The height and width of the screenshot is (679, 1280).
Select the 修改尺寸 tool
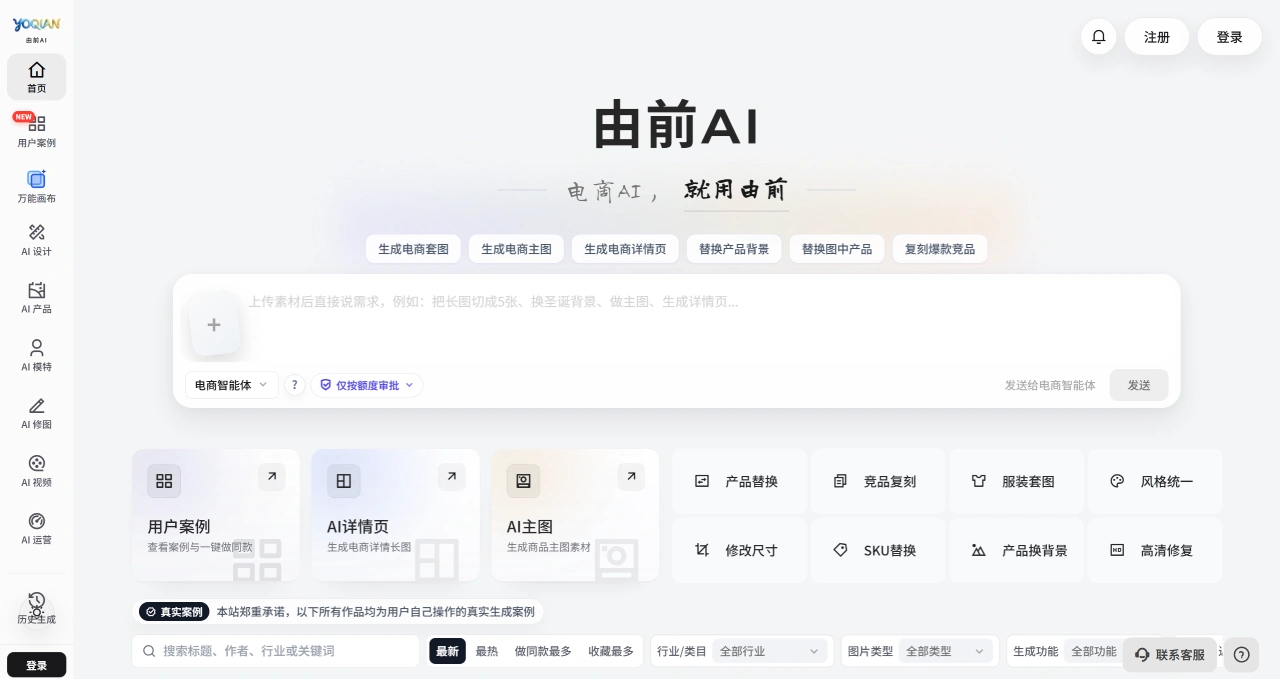tap(739, 550)
